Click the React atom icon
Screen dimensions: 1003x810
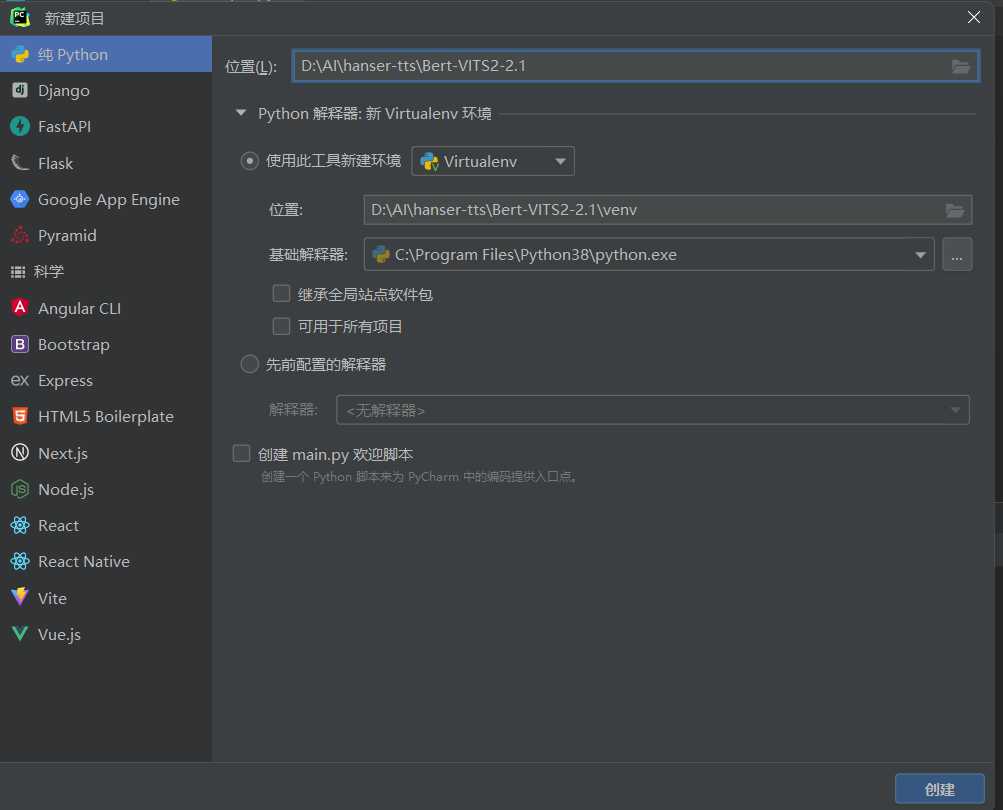[x=20, y=525]
